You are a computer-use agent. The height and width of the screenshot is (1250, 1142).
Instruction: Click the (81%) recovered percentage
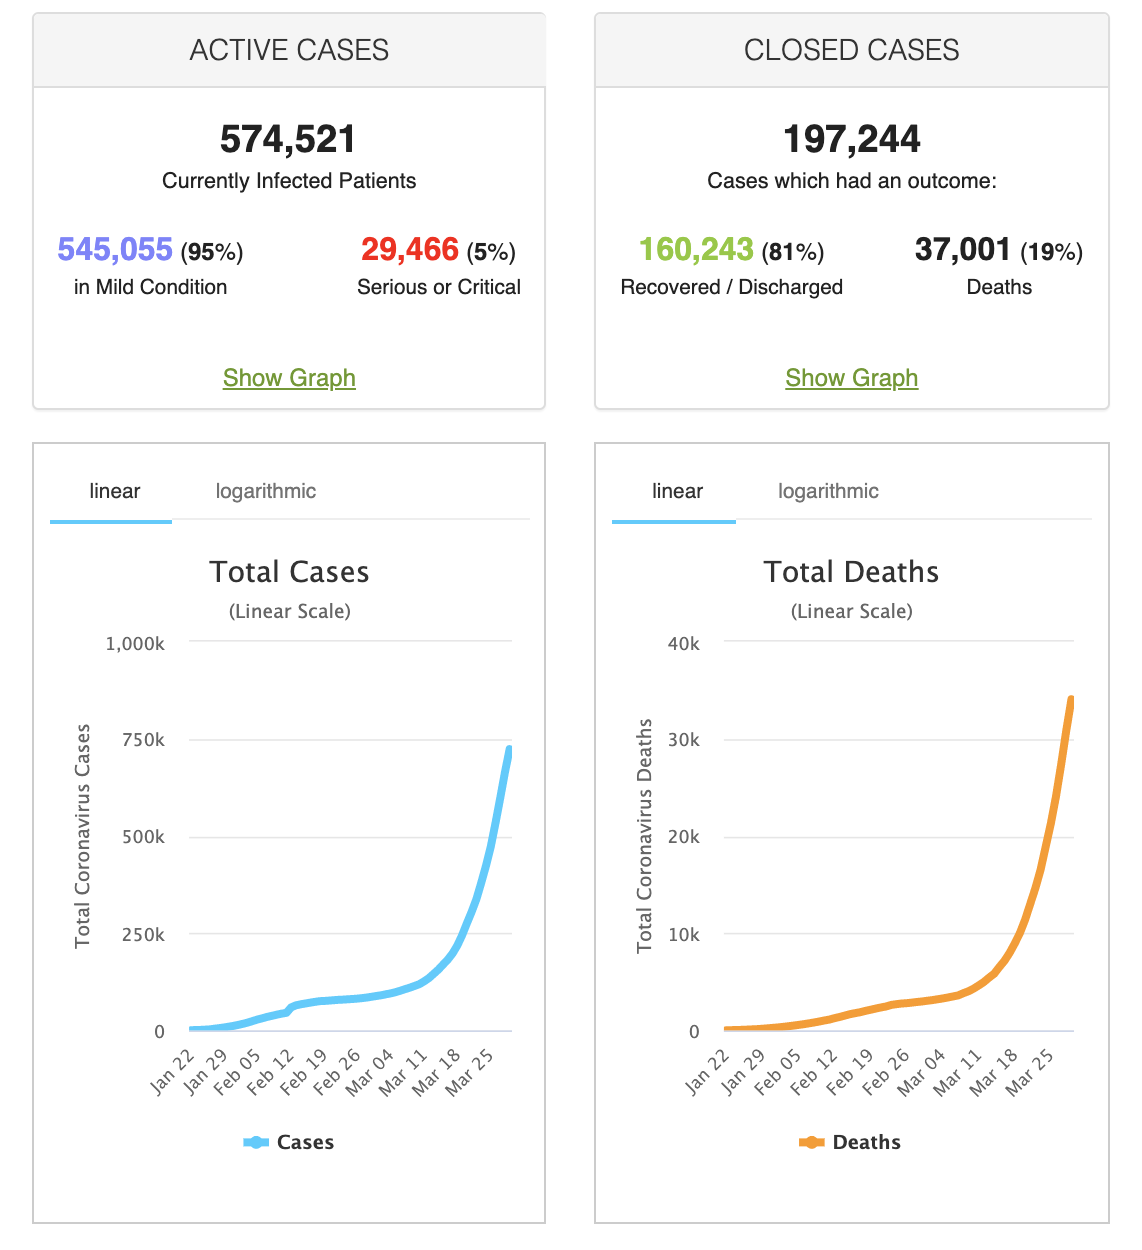click(793, 251)
